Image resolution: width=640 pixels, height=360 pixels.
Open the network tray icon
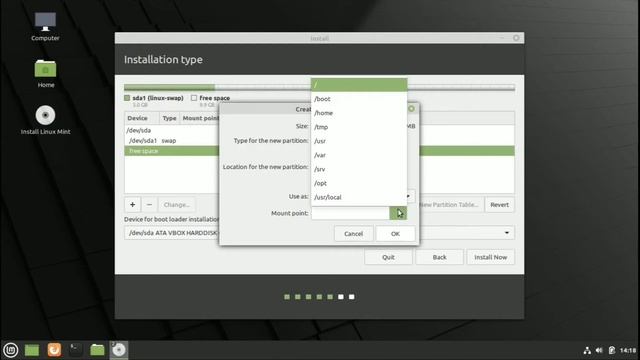point(587,350)
